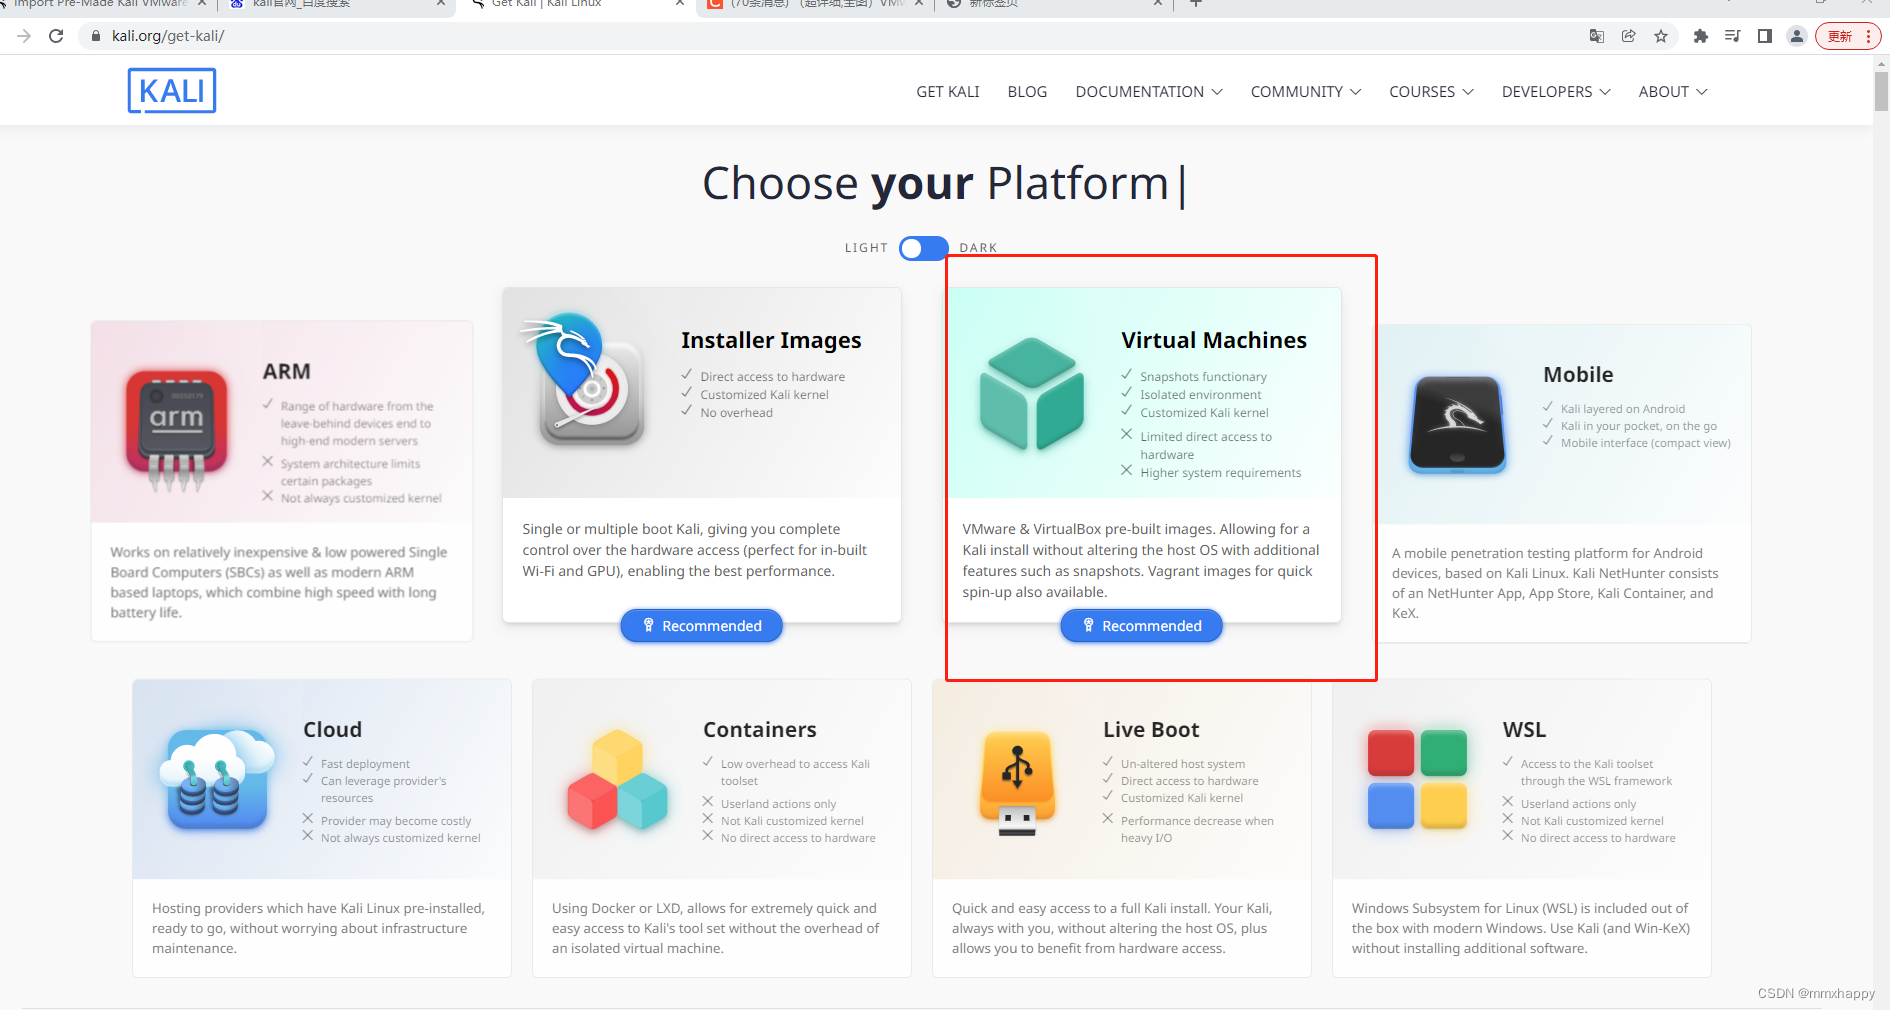Bookmark page using star icon

[x=1661, y=36]
